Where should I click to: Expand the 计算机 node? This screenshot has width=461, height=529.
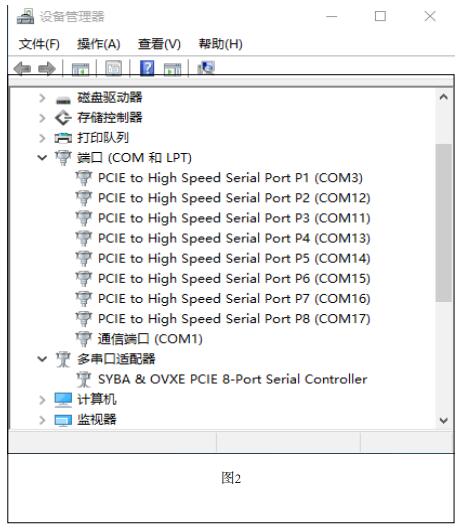point(42,400)
